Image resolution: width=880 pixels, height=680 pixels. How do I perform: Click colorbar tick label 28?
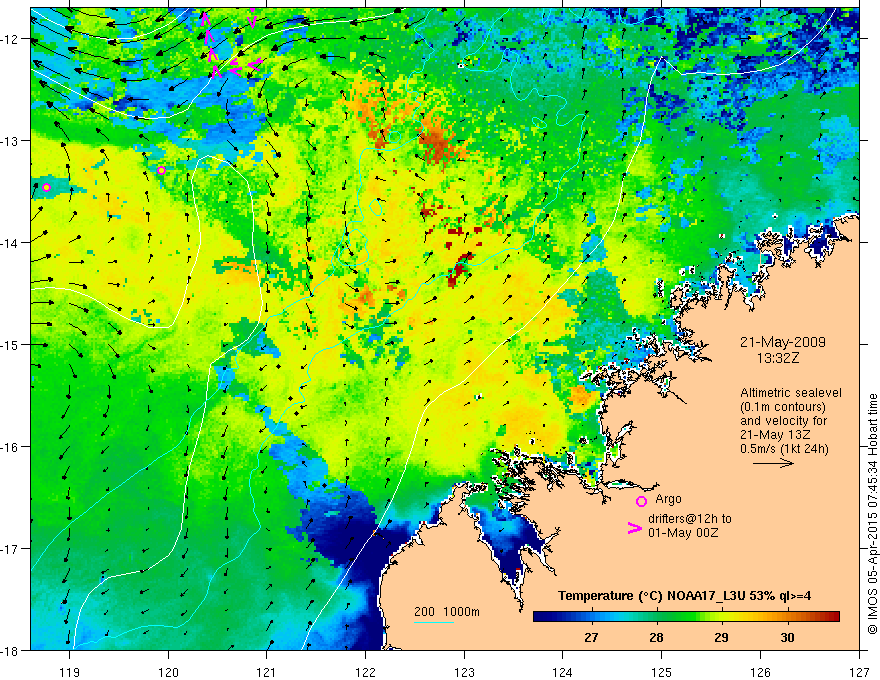(x=656, y=637)
